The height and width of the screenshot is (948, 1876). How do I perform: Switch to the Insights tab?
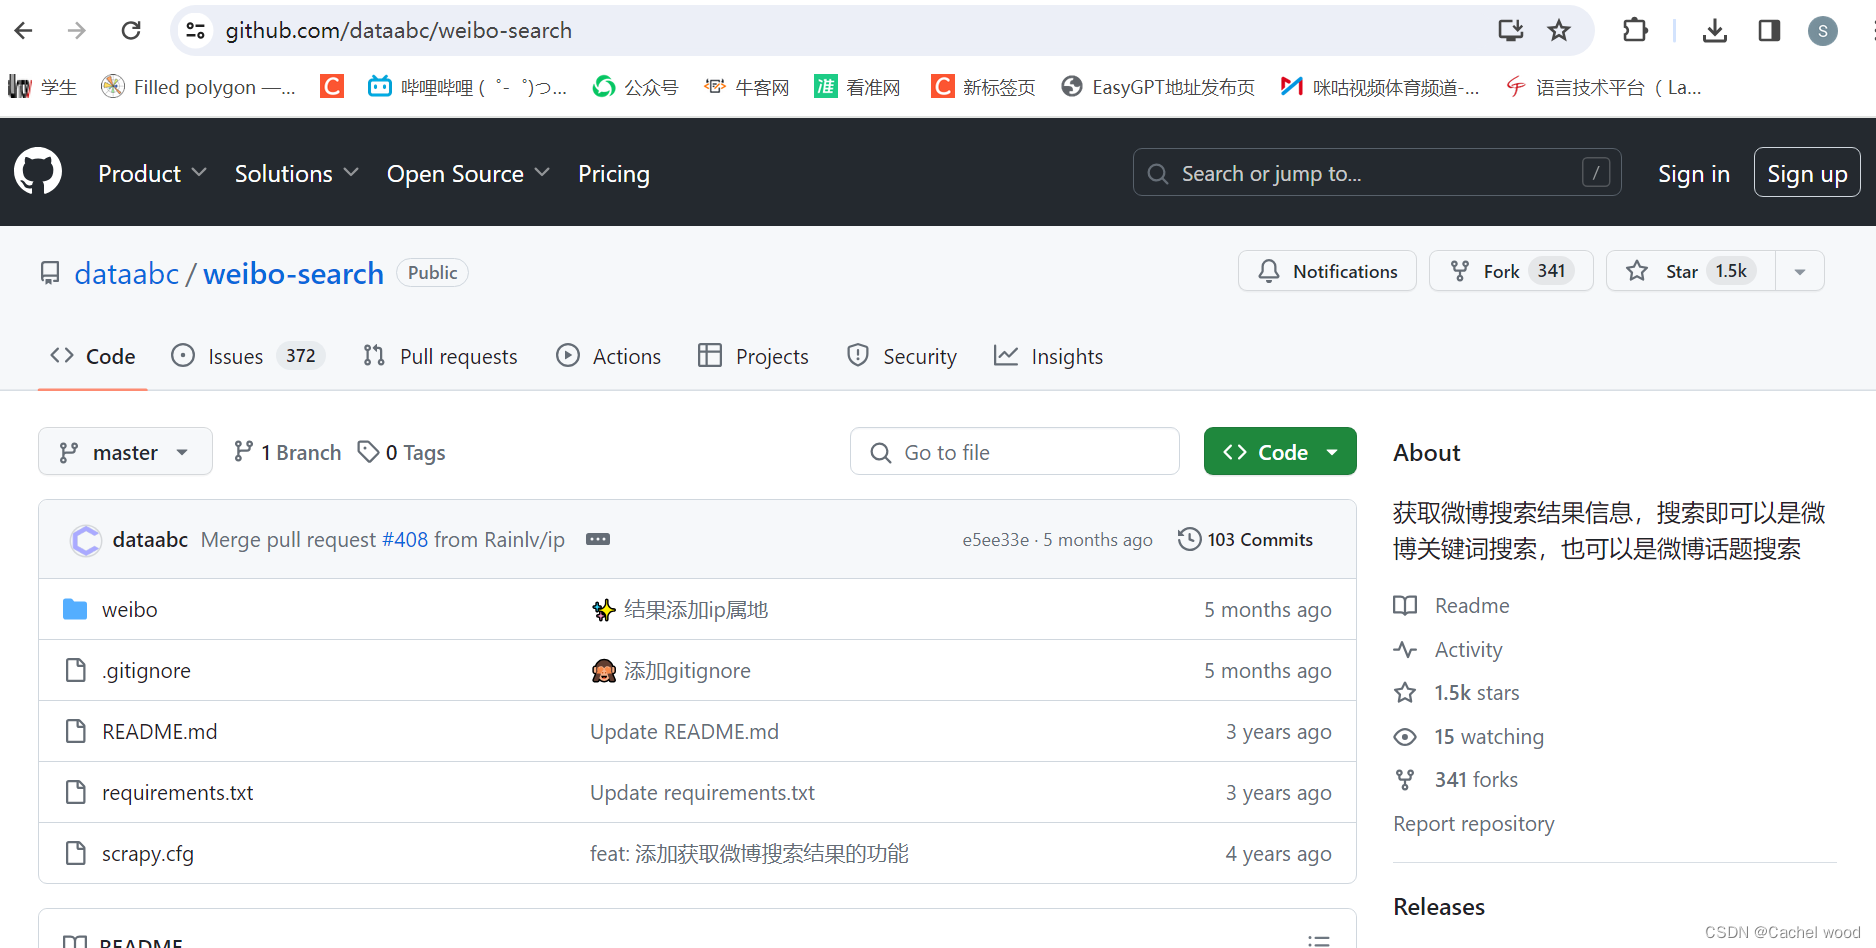click(x=1048, y=356)
